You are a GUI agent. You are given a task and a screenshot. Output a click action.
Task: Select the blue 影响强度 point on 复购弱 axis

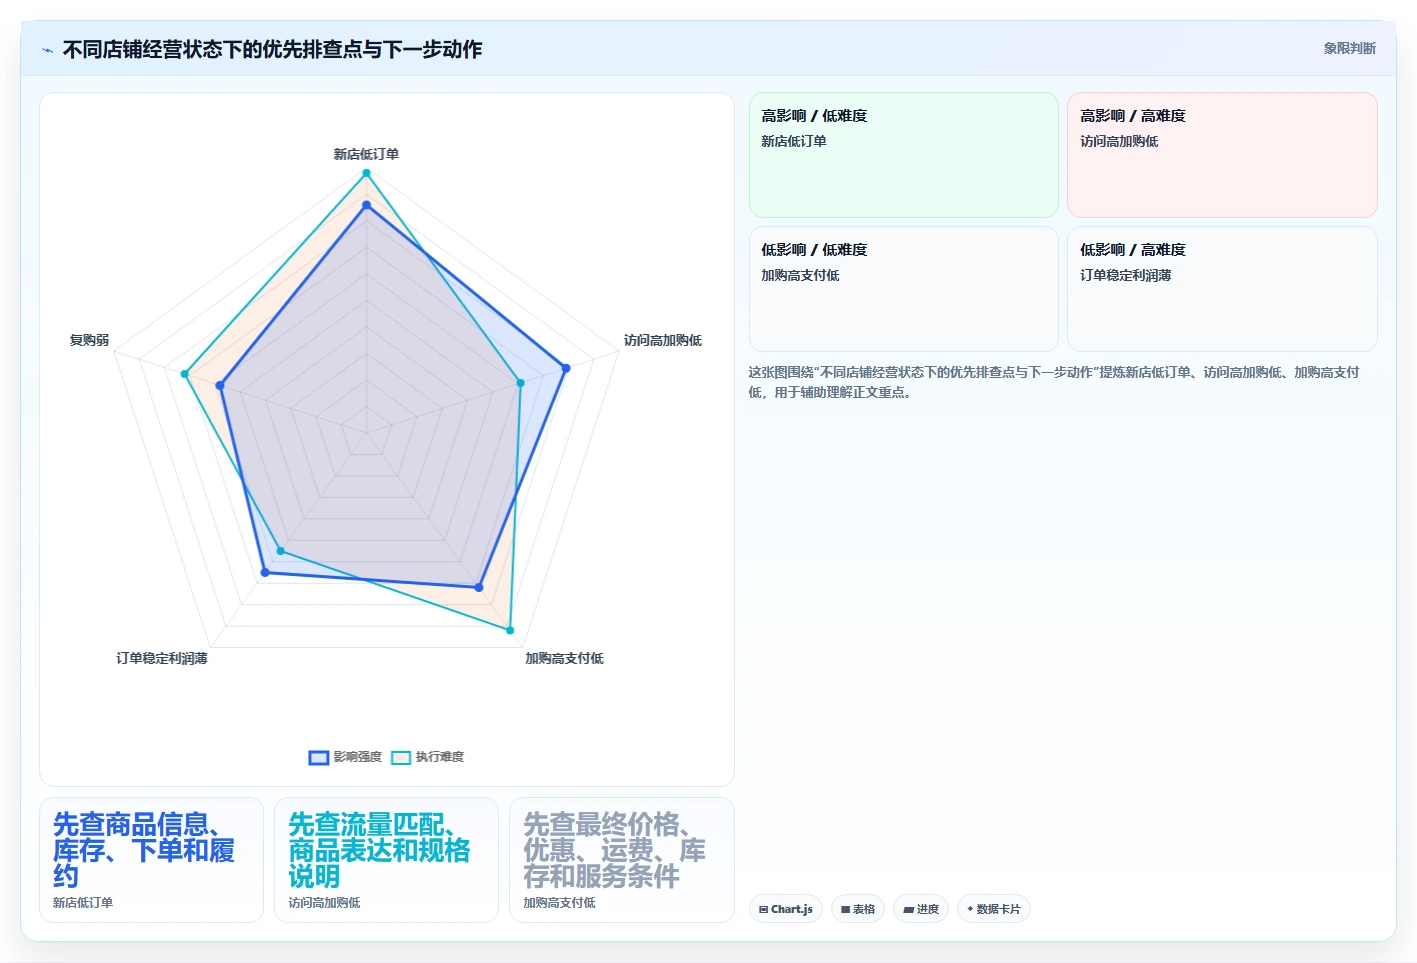pyautogui.click(x=220, y=385)
